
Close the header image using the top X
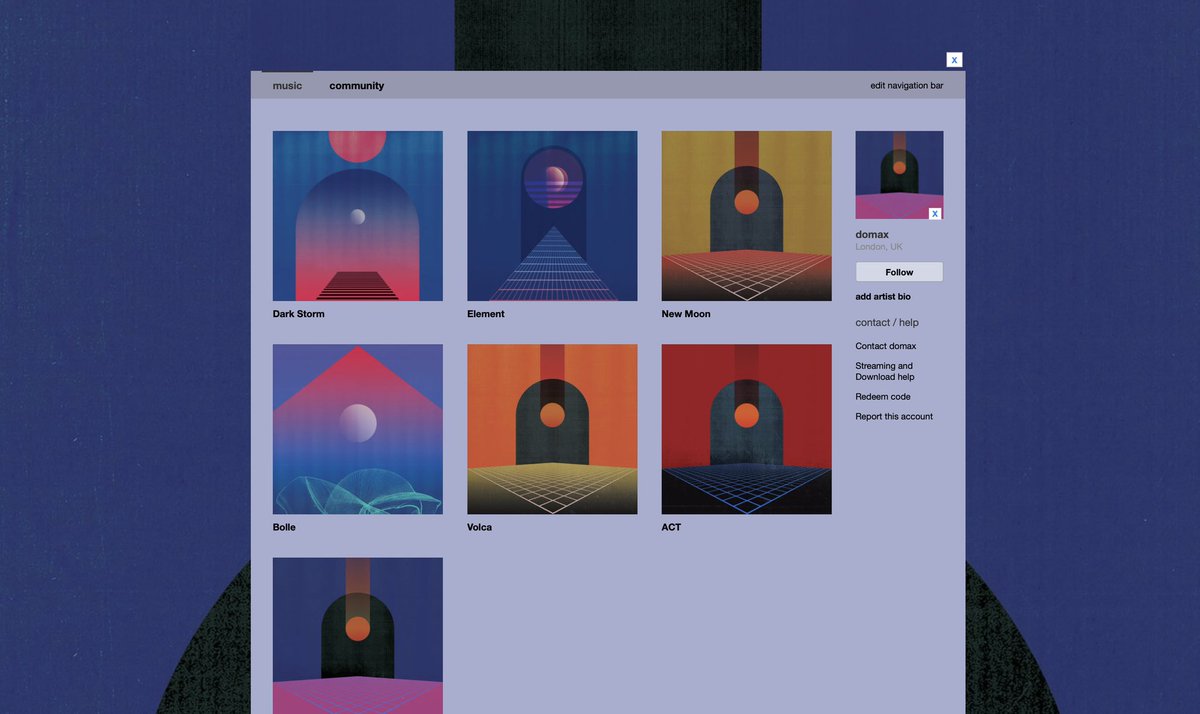pos(954,60)
